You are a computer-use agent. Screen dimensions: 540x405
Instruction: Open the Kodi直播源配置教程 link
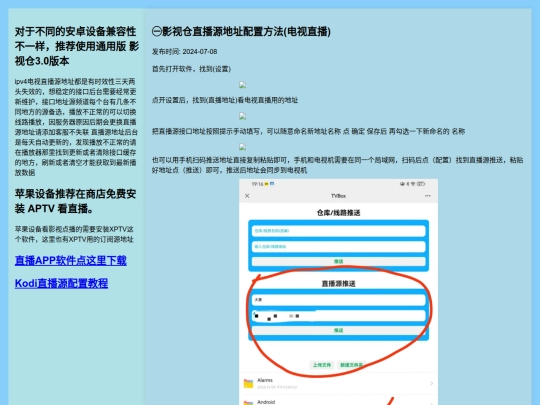tap(61, 283)
